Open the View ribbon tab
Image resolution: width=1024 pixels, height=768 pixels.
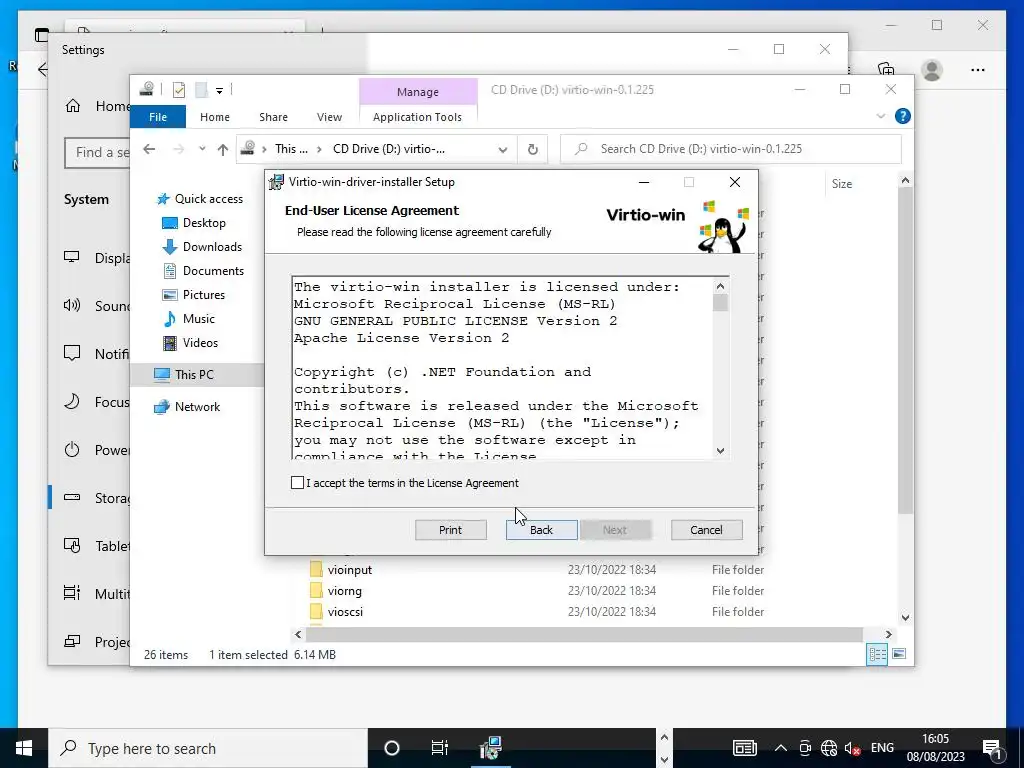tap(329, 117)
